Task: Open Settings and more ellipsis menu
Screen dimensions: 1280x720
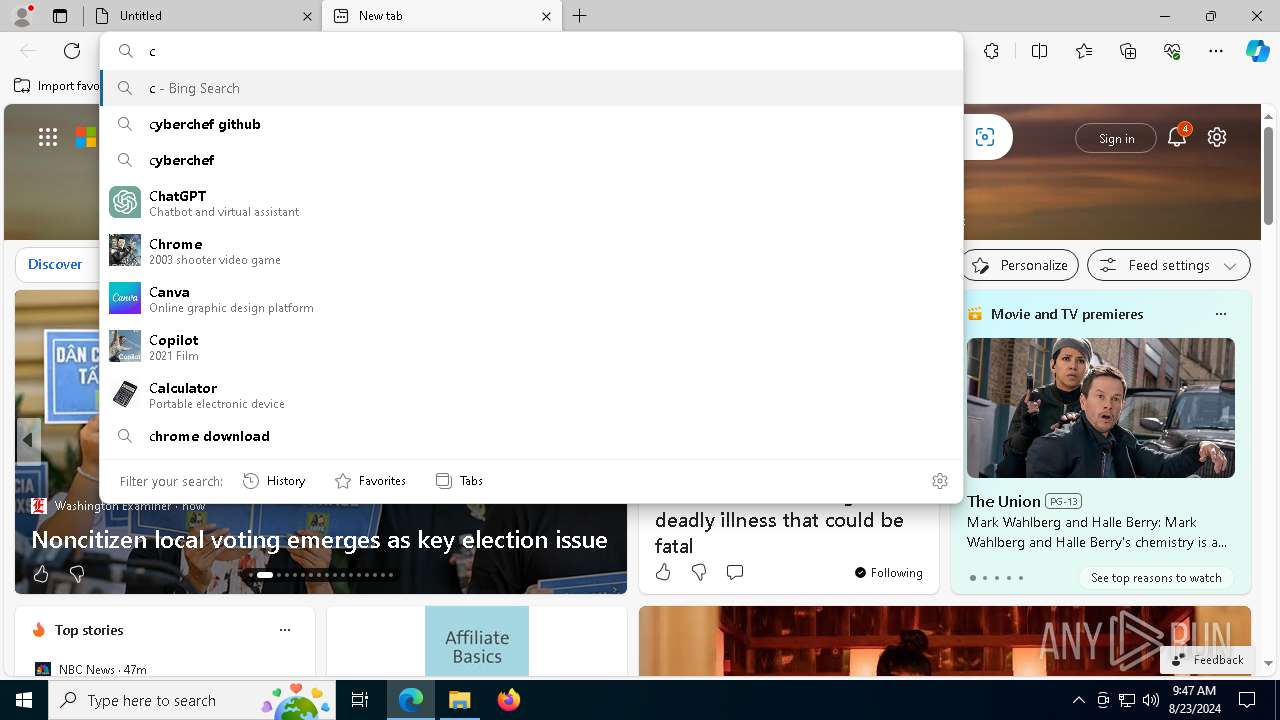Action: [1216, 51]
